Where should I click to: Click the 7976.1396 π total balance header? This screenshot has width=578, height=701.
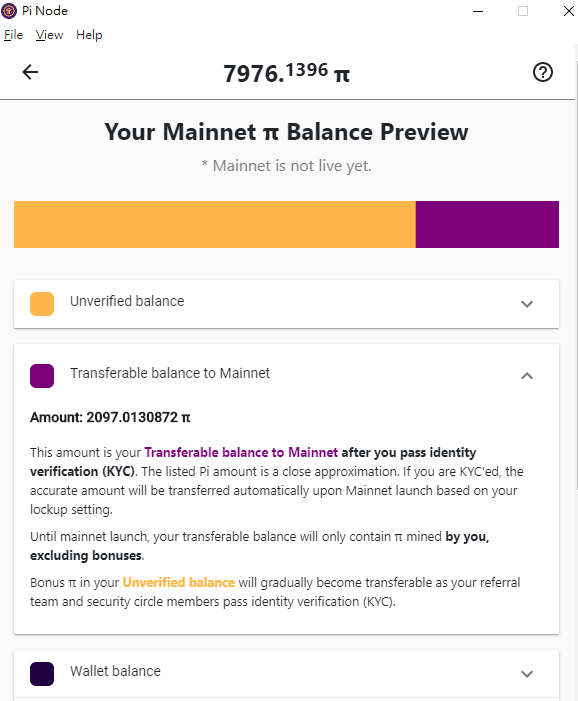tap(287, 73)
